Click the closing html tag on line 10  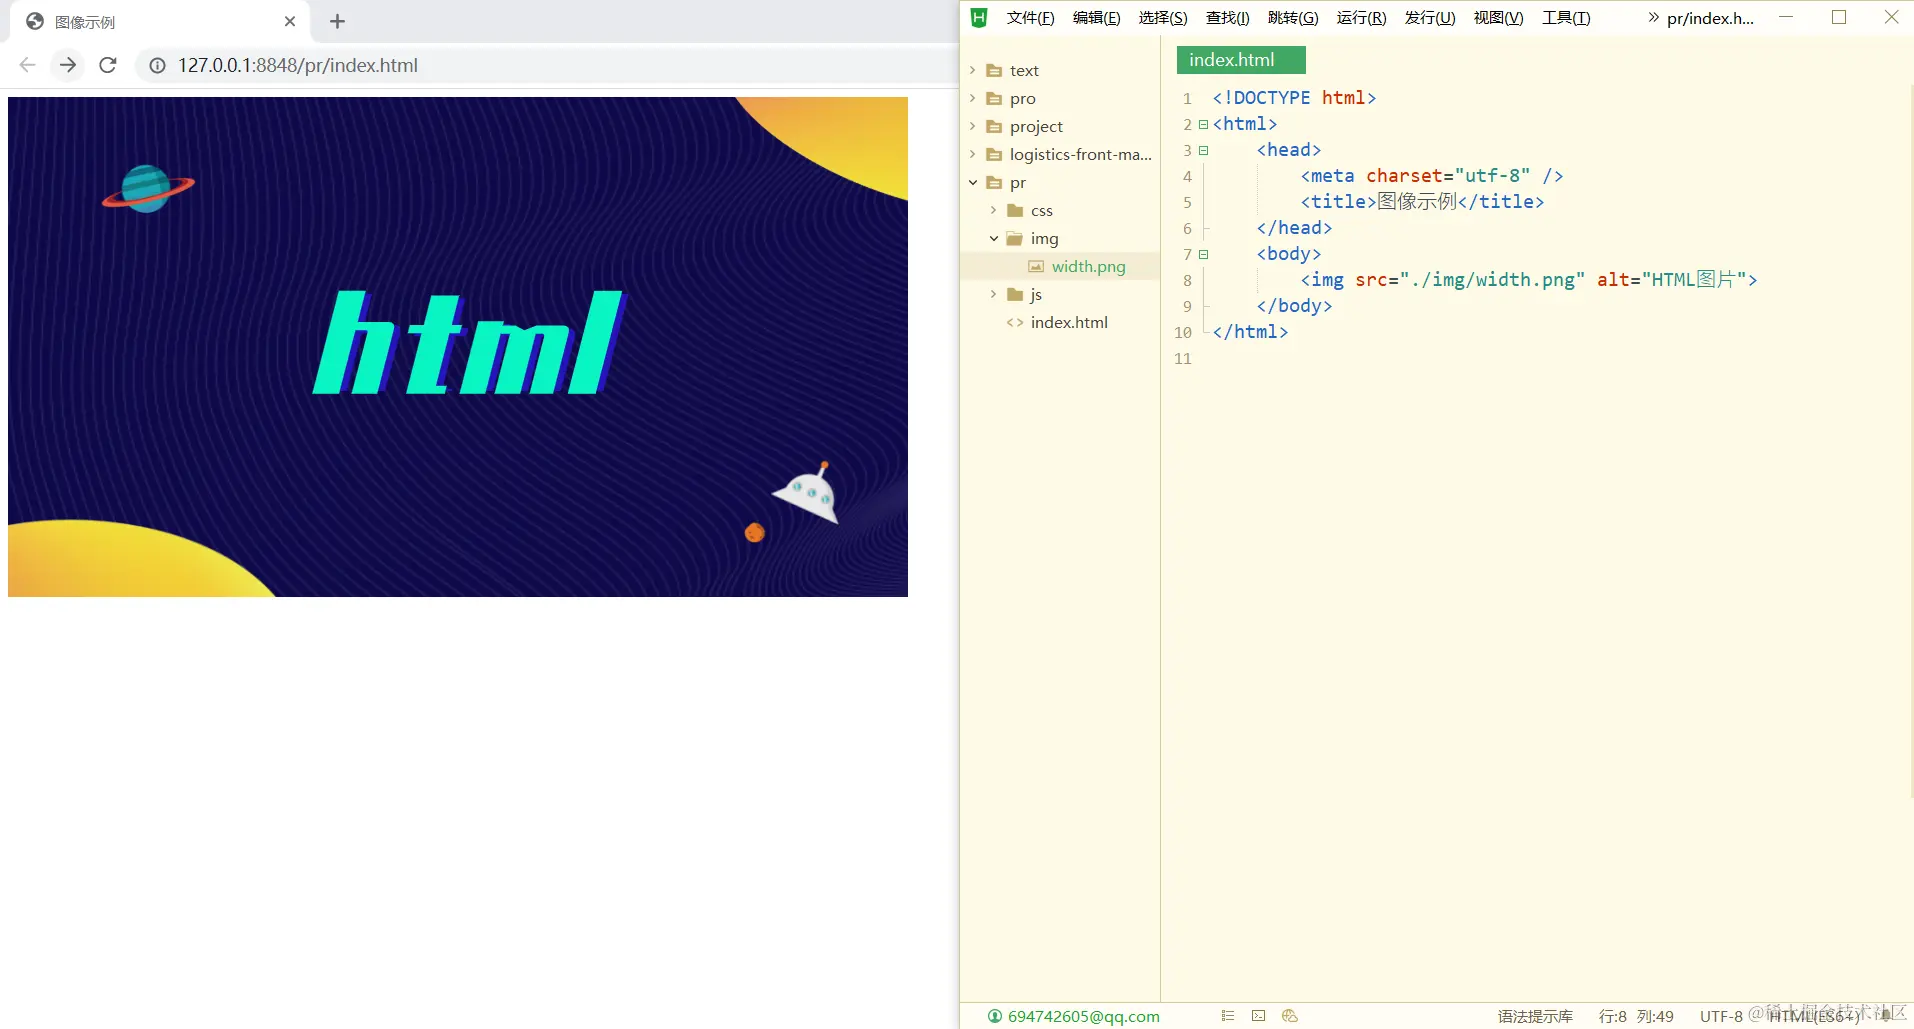(1250, 332)
